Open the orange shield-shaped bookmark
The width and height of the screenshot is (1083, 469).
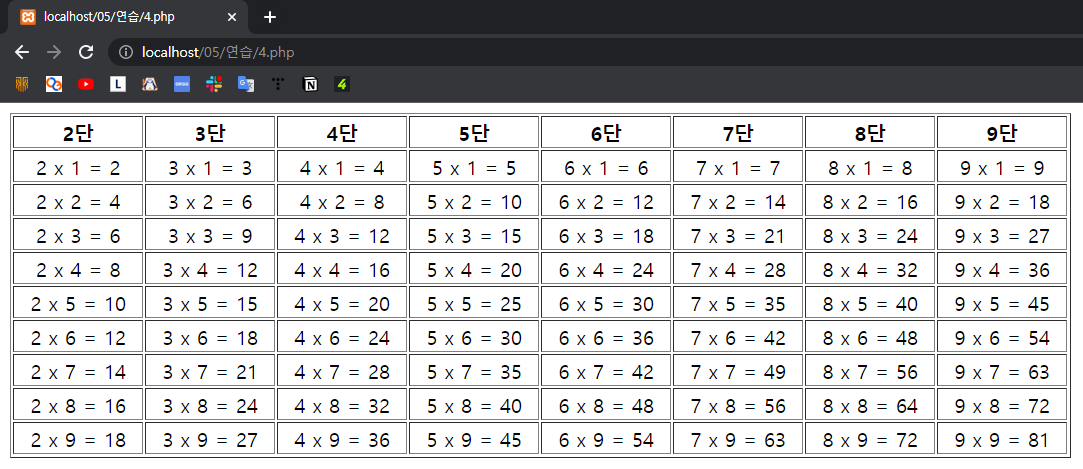pos(23,84)
